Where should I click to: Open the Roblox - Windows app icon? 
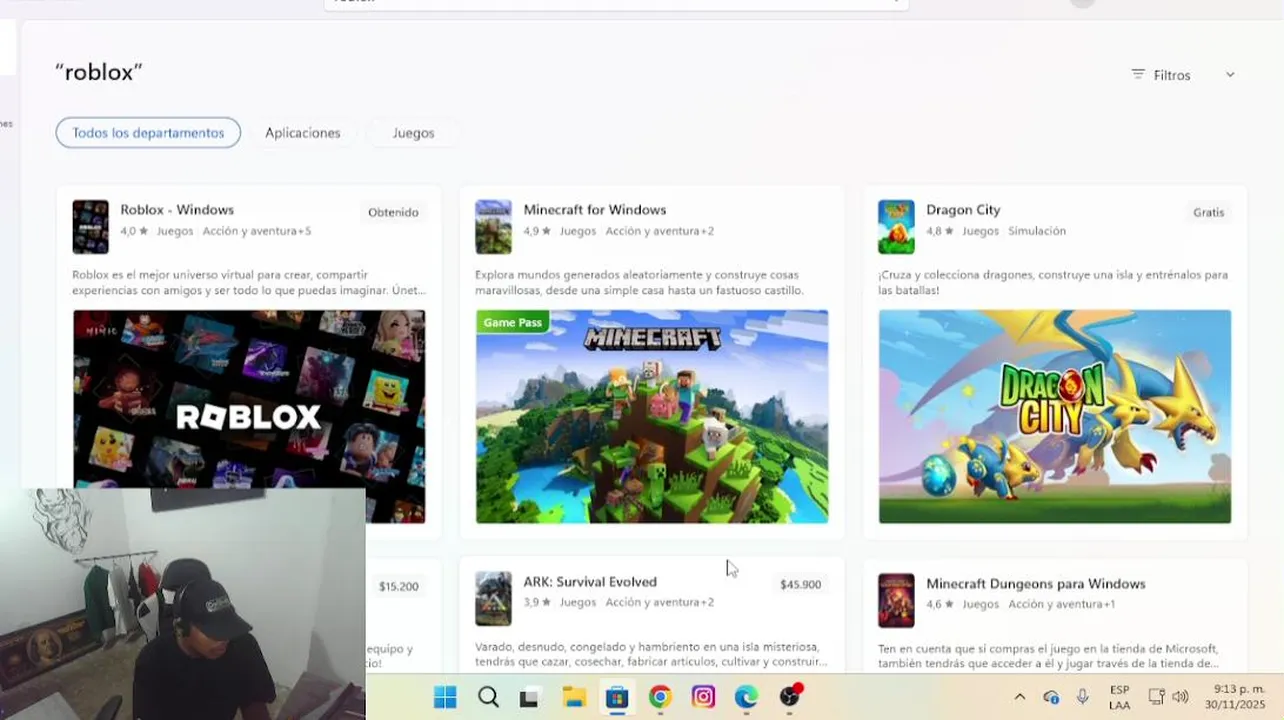coord(90,227)
